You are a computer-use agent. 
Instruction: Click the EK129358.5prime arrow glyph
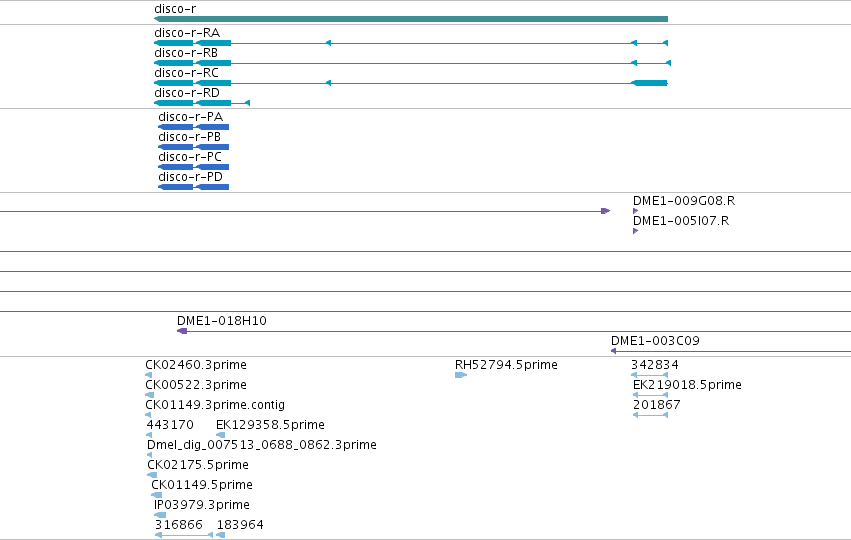click(x=220, y=435)
